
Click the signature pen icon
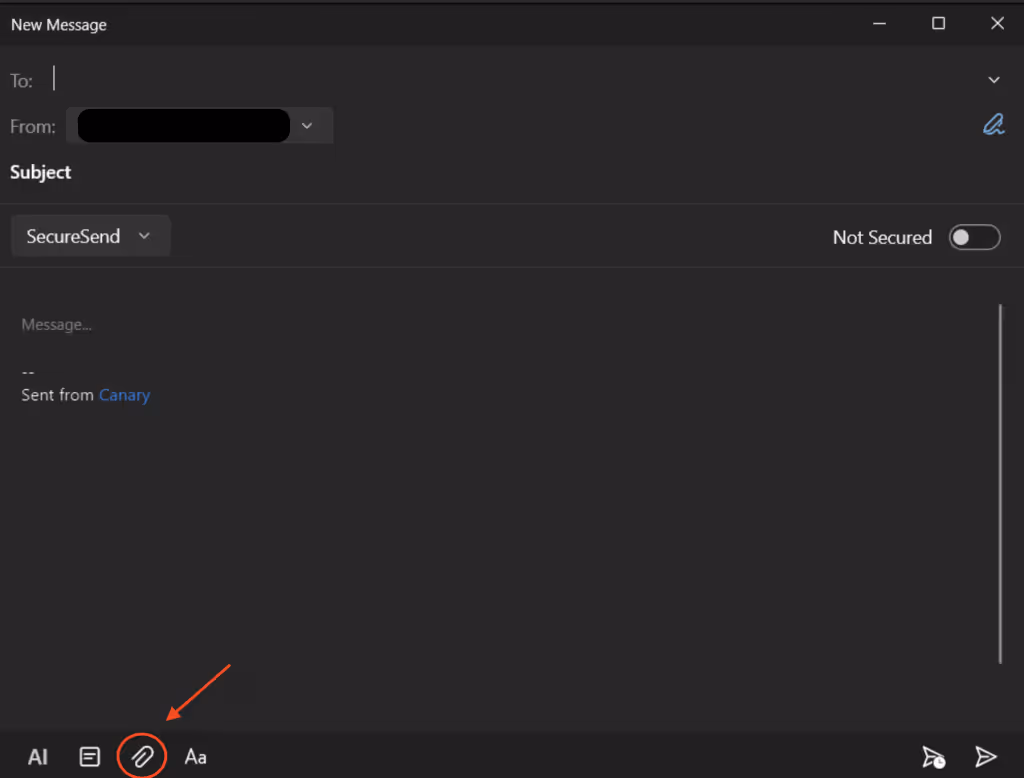click(x=993, y=124)
